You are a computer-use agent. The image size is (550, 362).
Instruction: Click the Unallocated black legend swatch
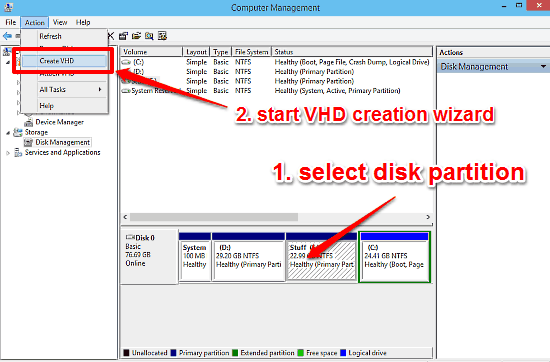pyautogui.click(x=126, y=353)
